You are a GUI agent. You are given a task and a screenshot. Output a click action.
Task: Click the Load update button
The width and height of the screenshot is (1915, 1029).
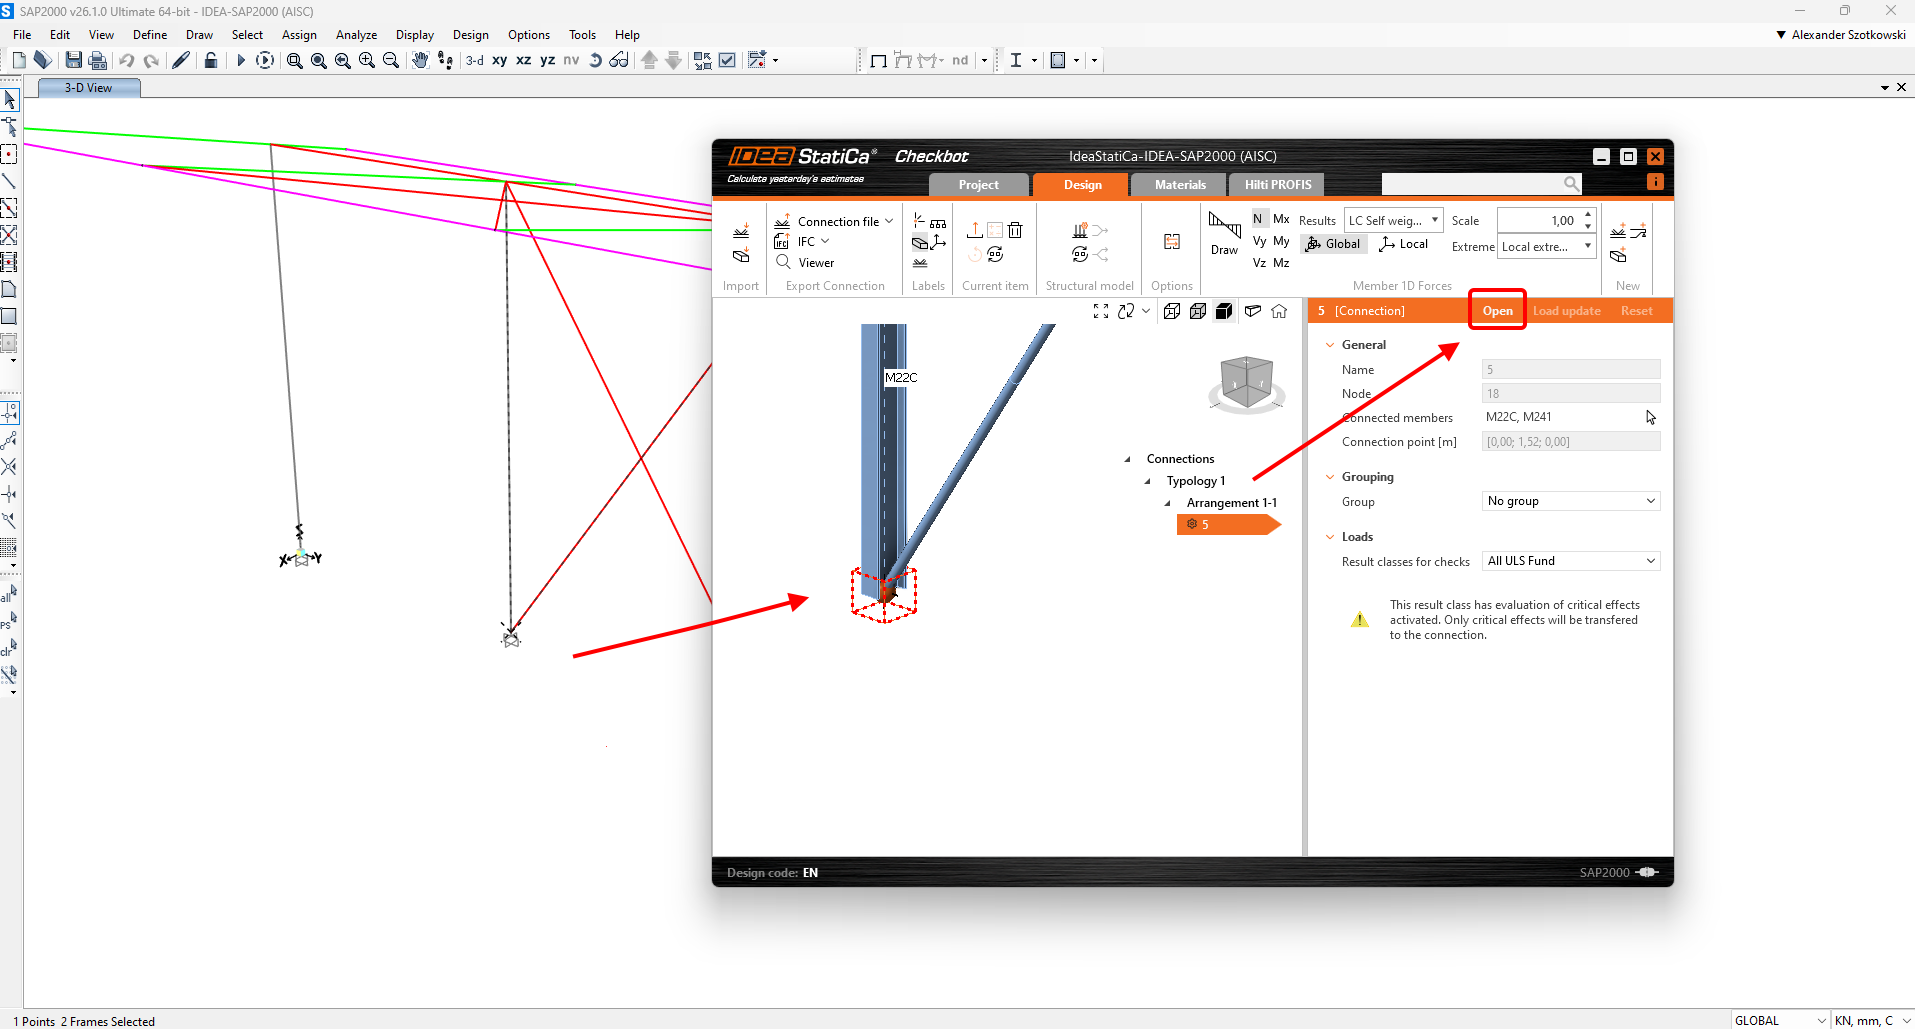(1567, 311)
